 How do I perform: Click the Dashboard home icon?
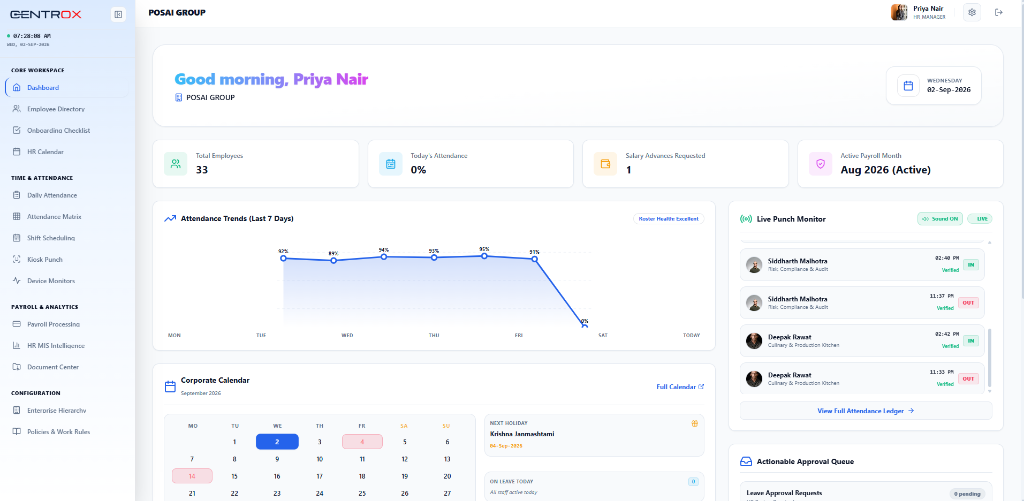17,88
